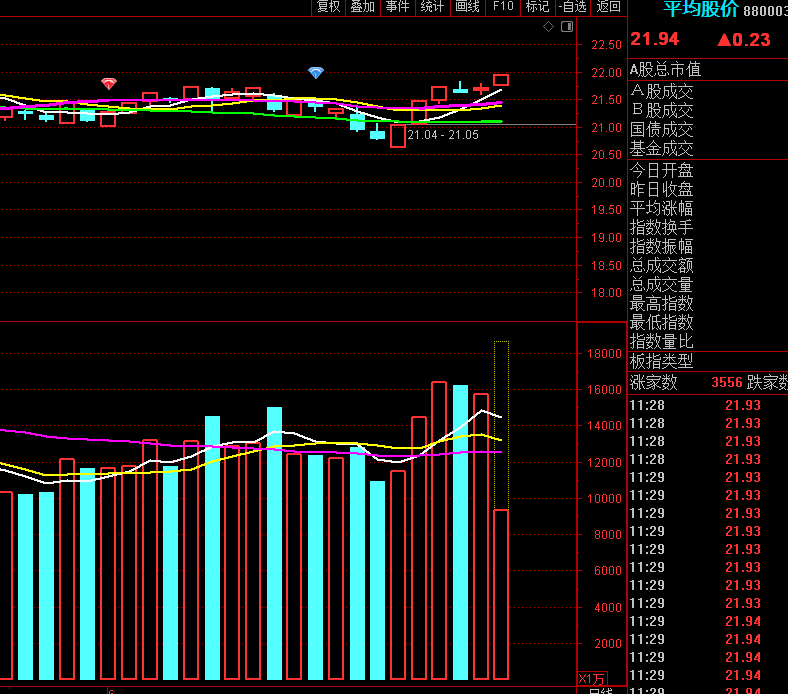Click the 返回 back button
The image size is (788, 694).
click(x=608, y=7)
